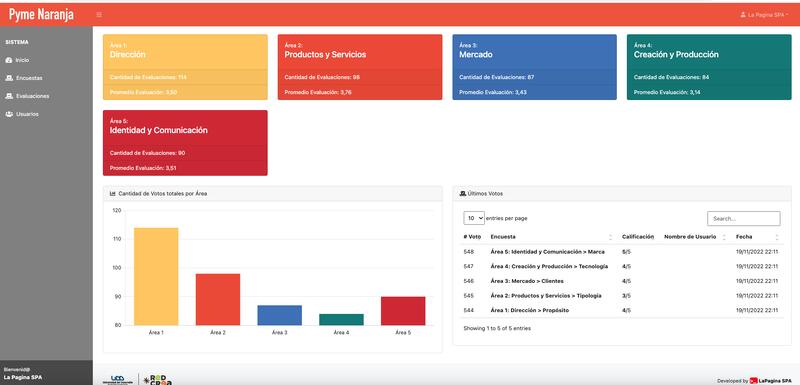
Task: Click the user avatar icon in header
Action: (743, 15)
